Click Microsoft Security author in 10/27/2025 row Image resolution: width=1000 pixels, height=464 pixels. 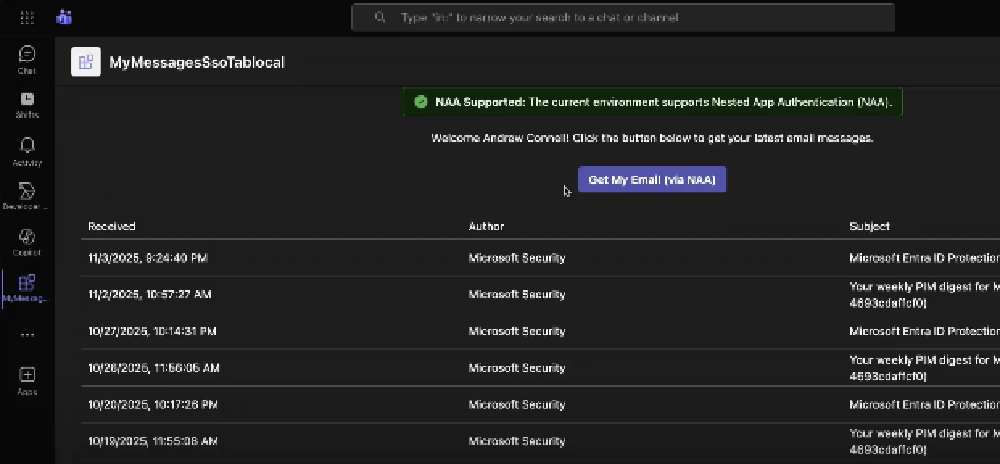[517, 331]
